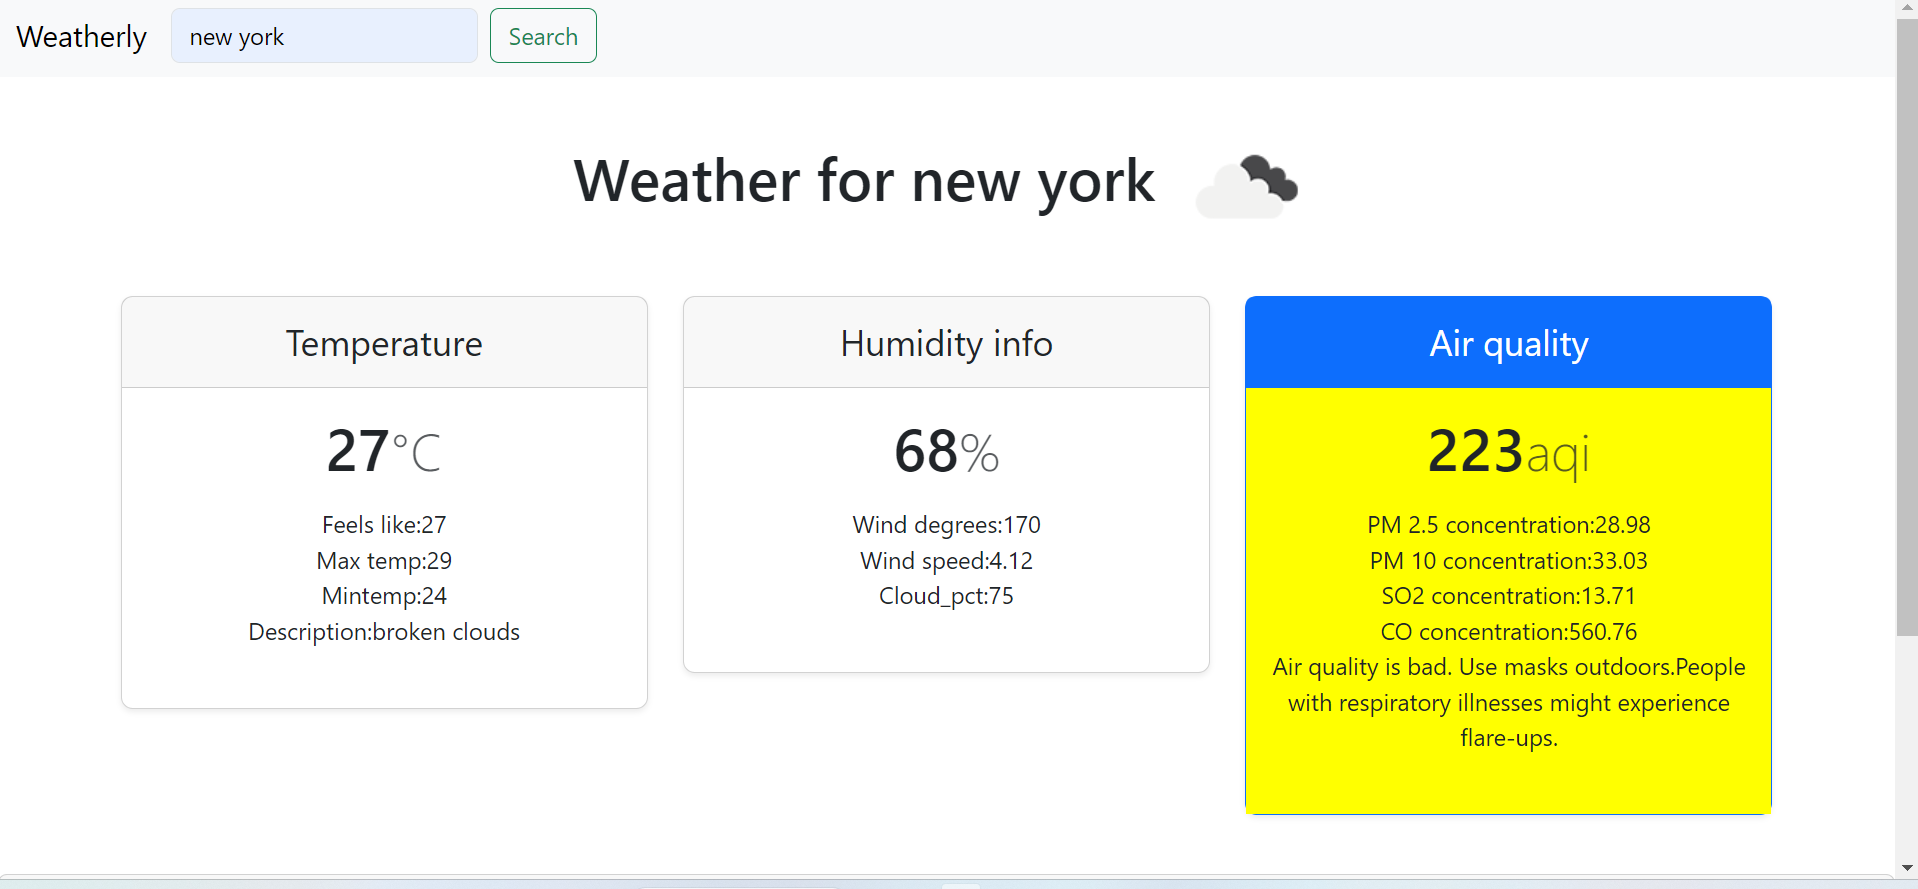Viewport: 1918px width, 889px height.
Task: Select the Temperature card header
Action: [383, 343]
